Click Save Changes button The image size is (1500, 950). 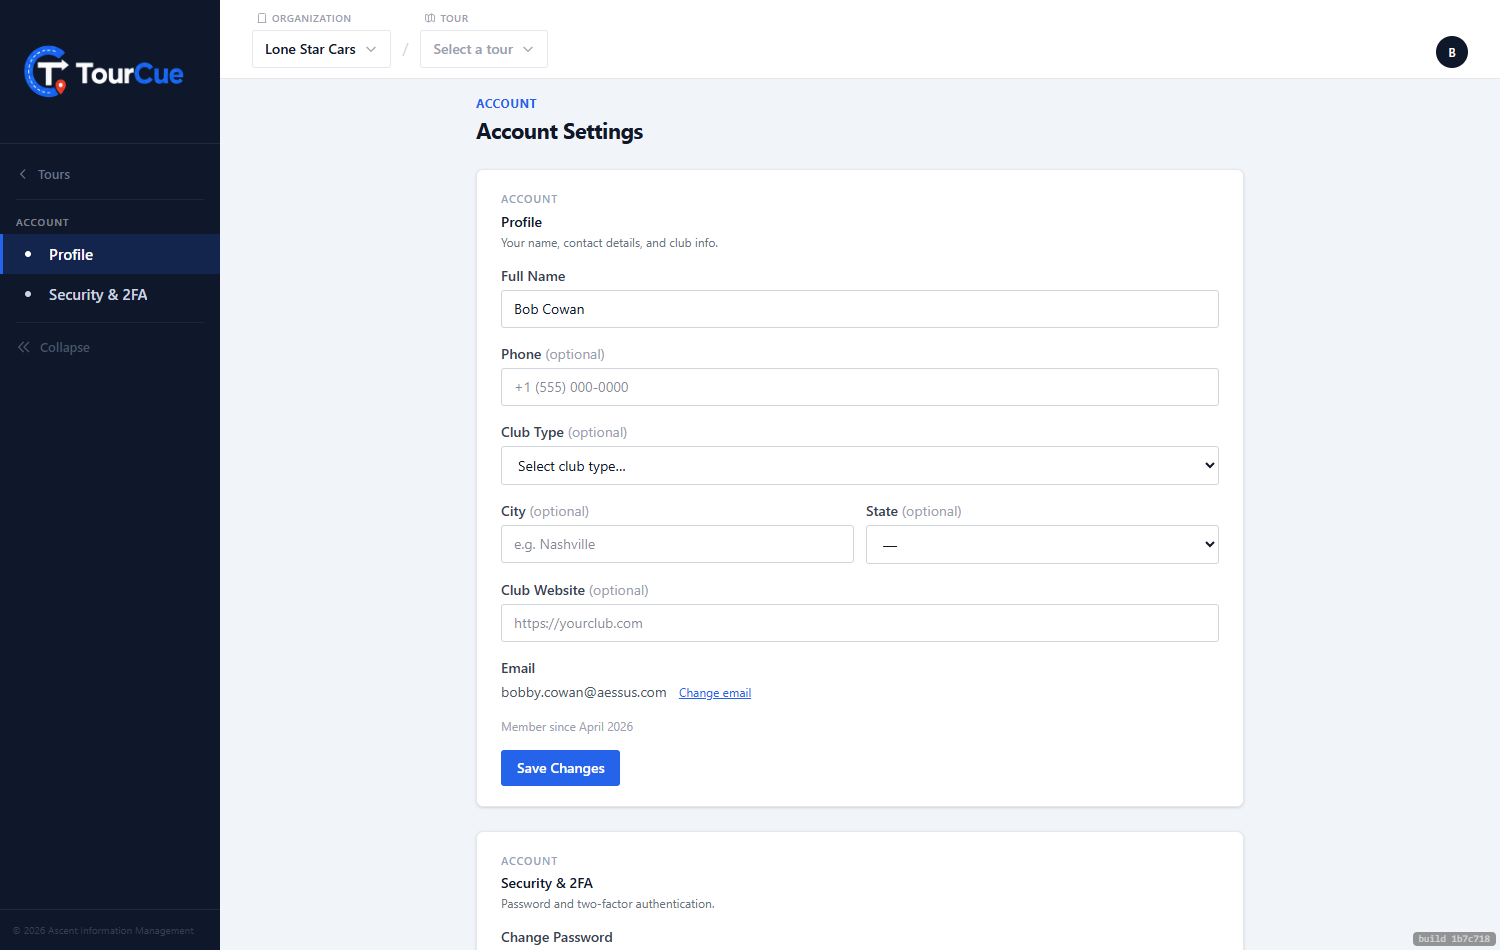click(560, 768)
